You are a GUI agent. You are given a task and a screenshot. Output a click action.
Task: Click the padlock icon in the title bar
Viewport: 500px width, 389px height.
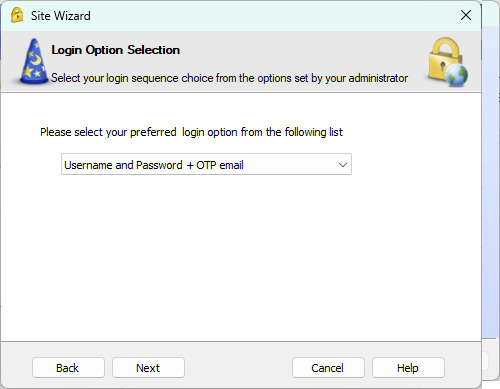tap(17, 15)
